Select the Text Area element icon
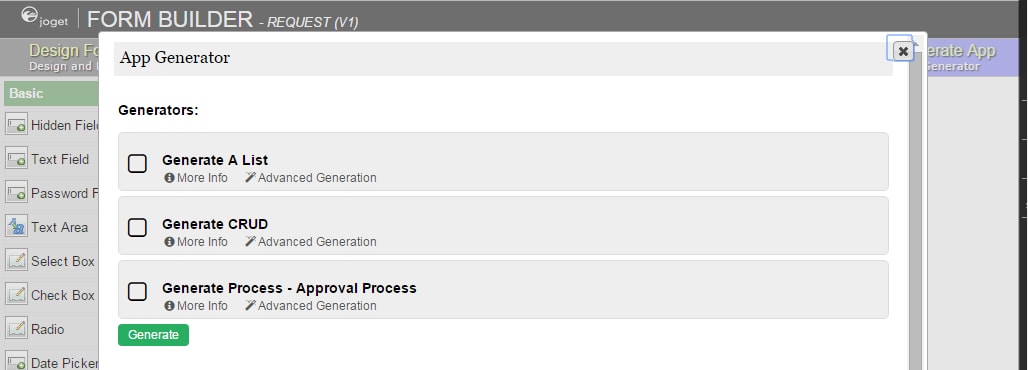Screen dimensions: 1028x370 16,227
